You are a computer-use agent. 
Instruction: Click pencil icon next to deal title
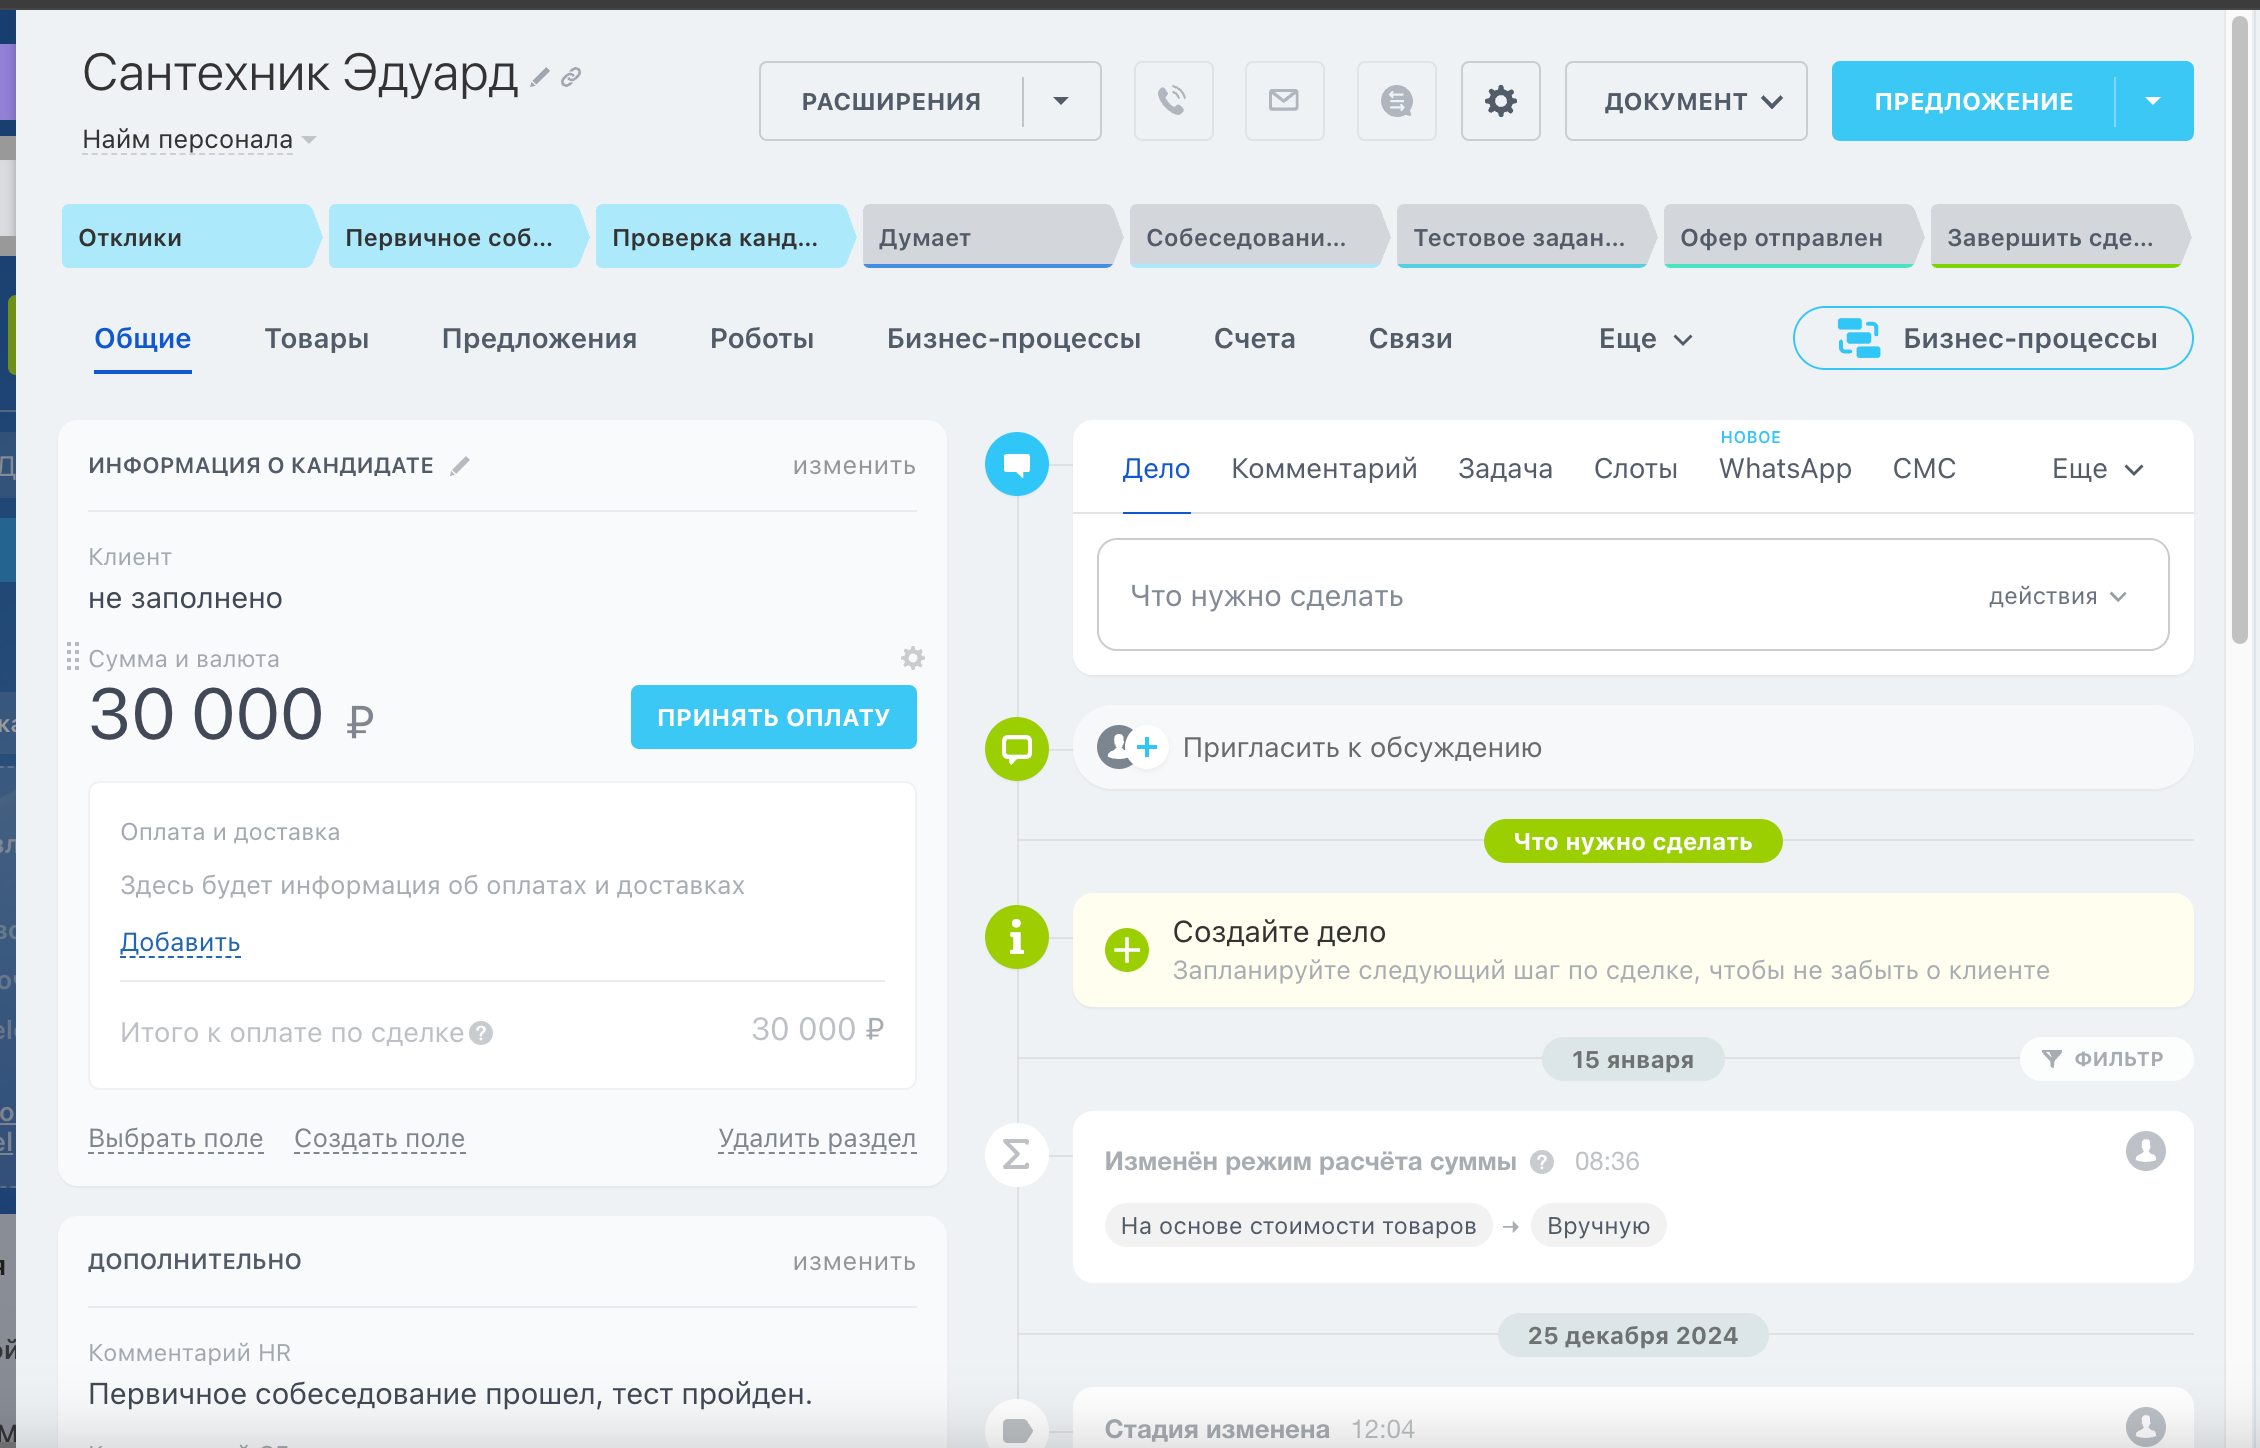pos(540,77)
